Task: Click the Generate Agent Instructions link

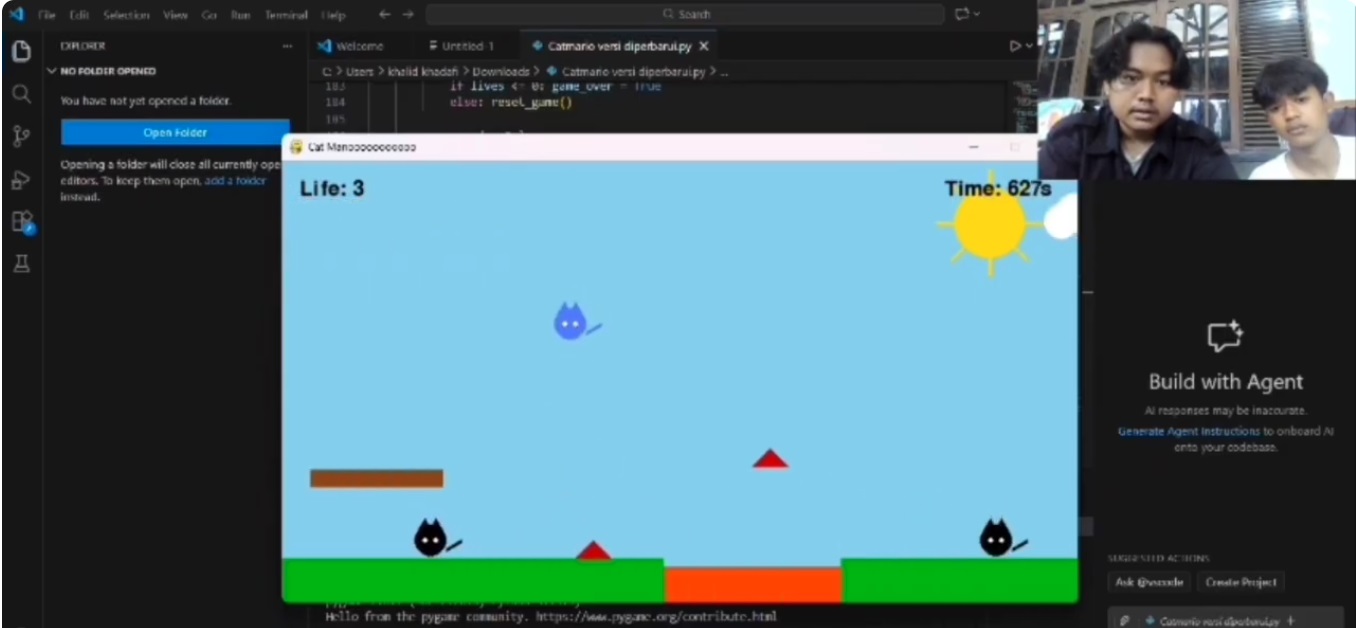Action: click(x=1188, y=431)
